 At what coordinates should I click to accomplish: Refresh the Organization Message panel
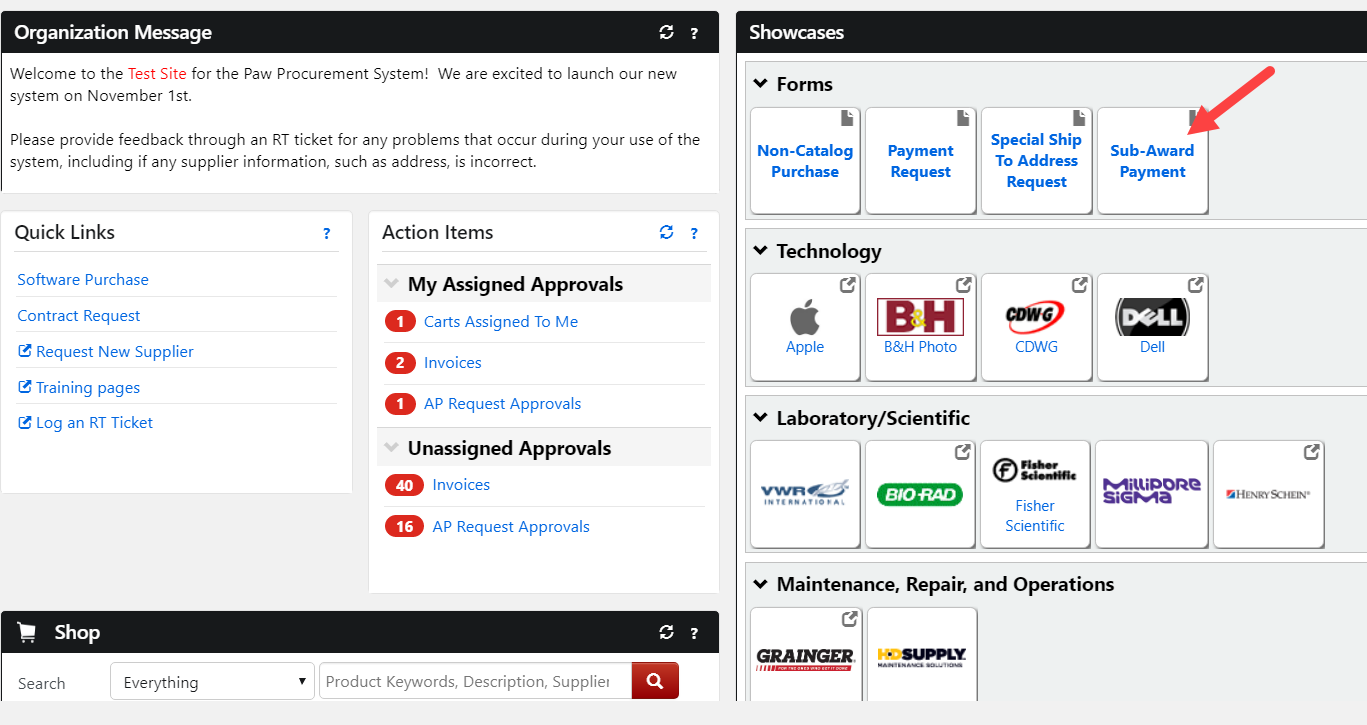(x=667, y=32)
